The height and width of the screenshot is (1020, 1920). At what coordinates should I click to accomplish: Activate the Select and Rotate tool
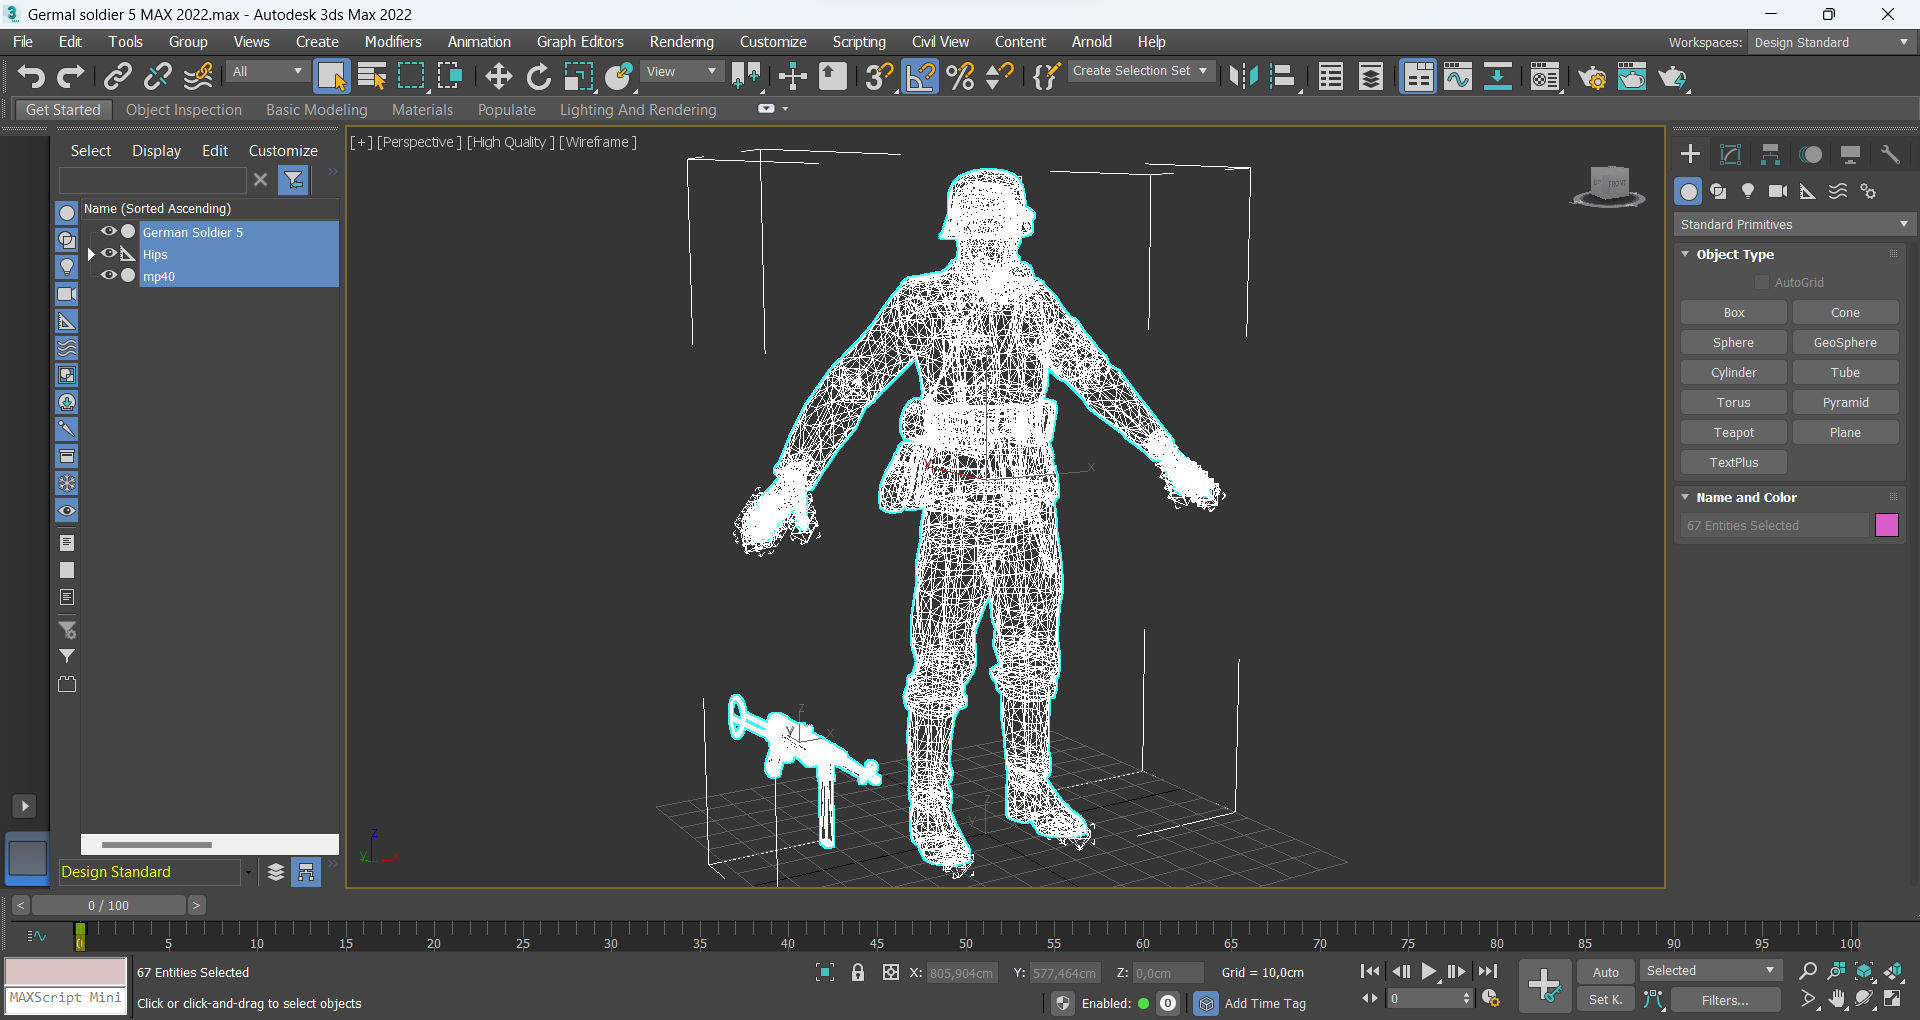point(538,77)
